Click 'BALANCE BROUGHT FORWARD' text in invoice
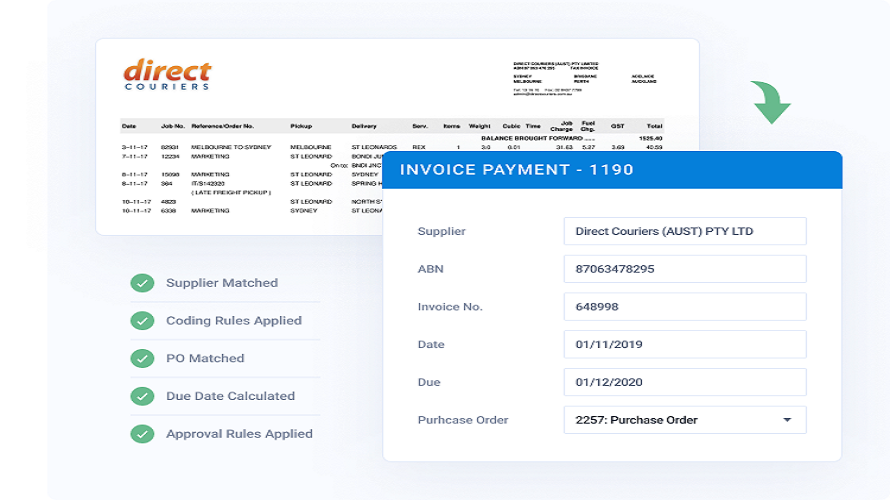 tap(531, 138)
